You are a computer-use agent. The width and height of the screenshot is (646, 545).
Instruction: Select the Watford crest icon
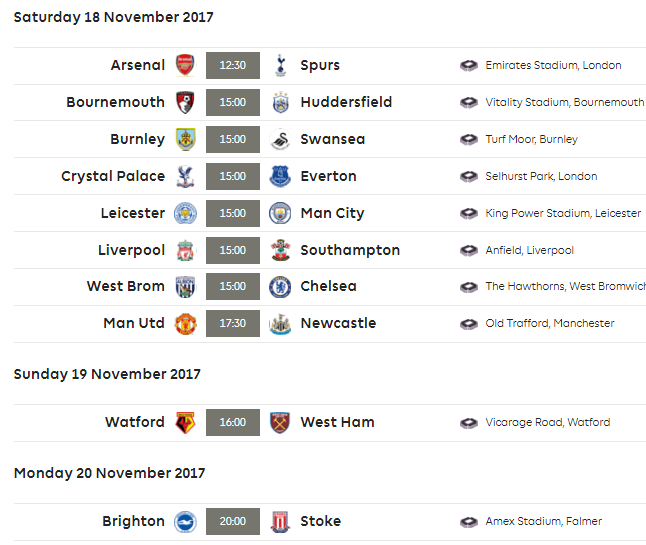(185, 422)
